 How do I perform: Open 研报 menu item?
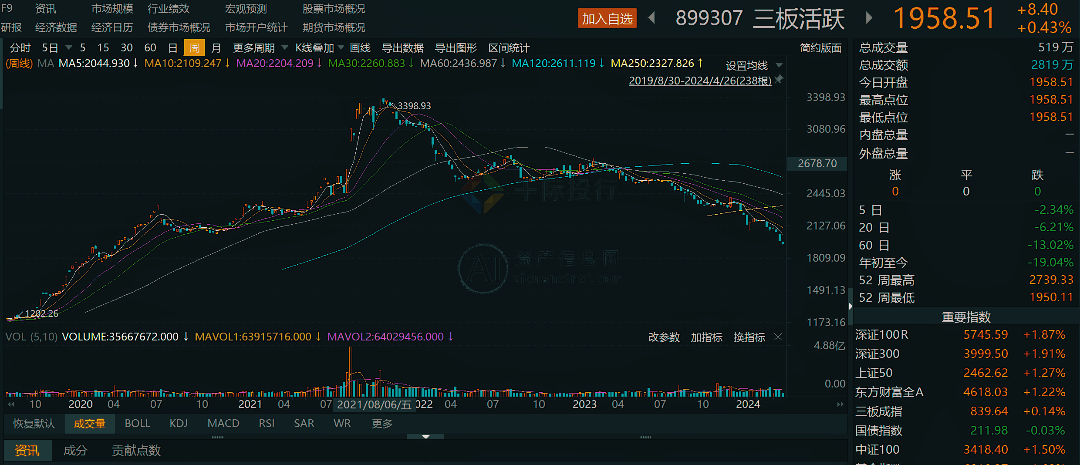11,28
